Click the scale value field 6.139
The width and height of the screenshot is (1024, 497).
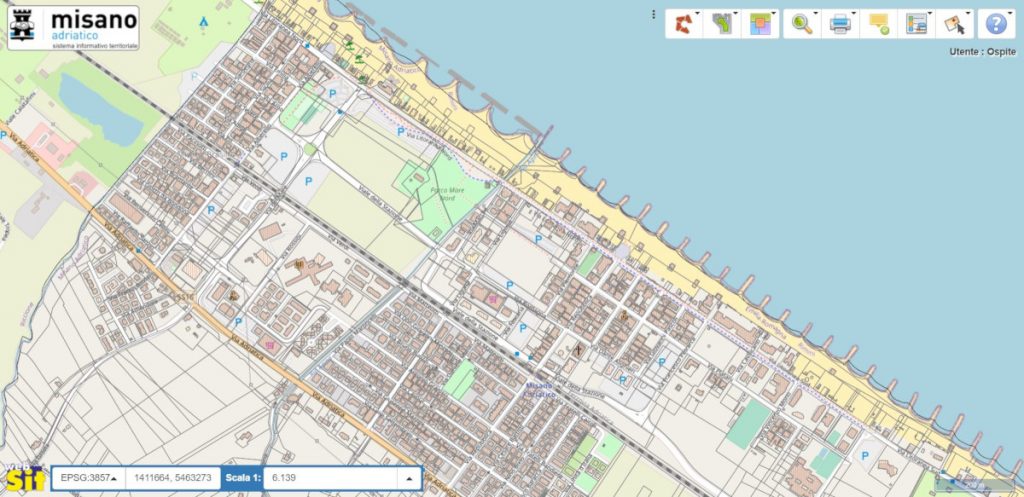point(330,479)
